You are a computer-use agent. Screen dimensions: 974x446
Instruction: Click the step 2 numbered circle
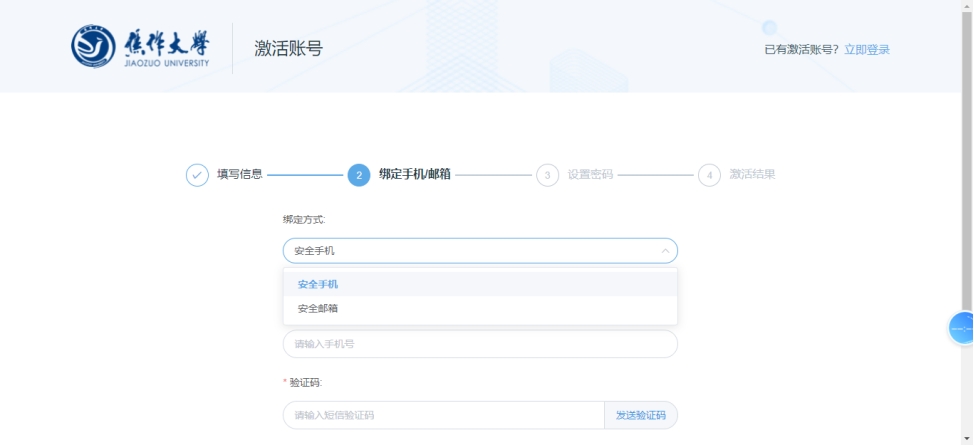[359, 175]
